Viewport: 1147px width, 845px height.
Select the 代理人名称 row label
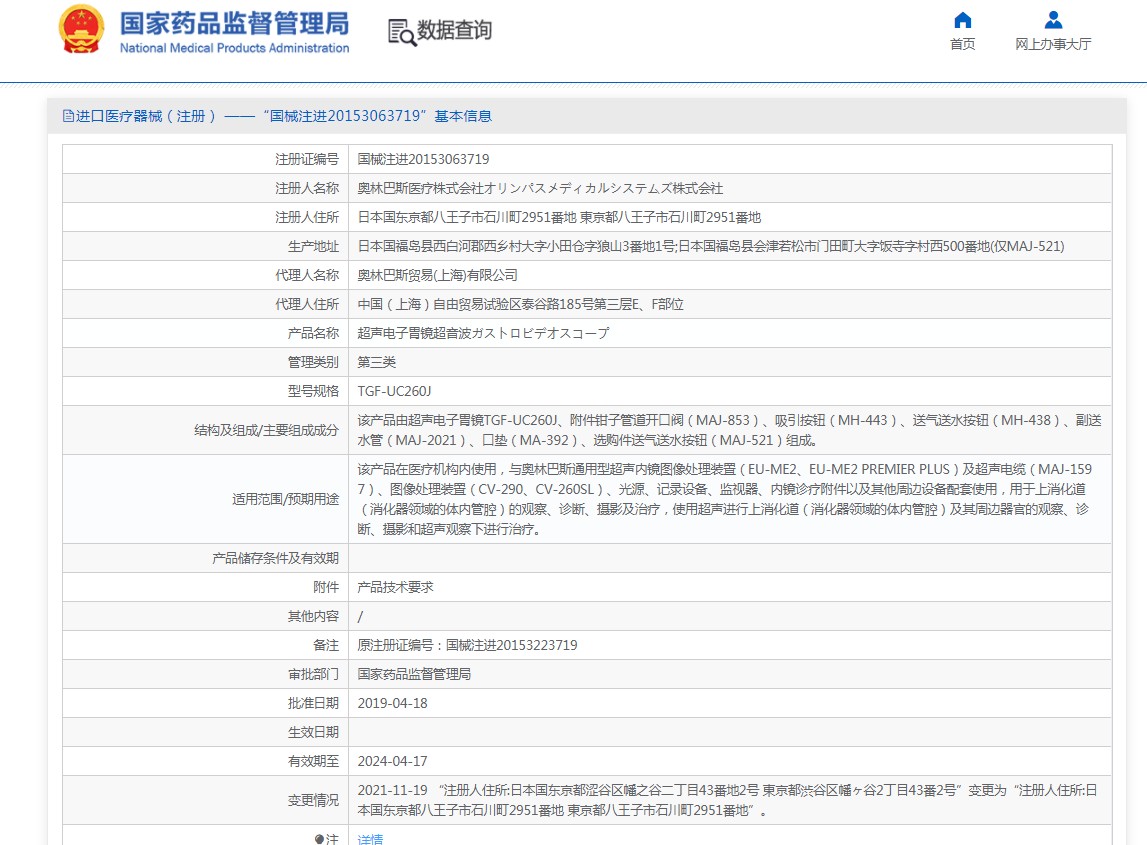[307, 275]
